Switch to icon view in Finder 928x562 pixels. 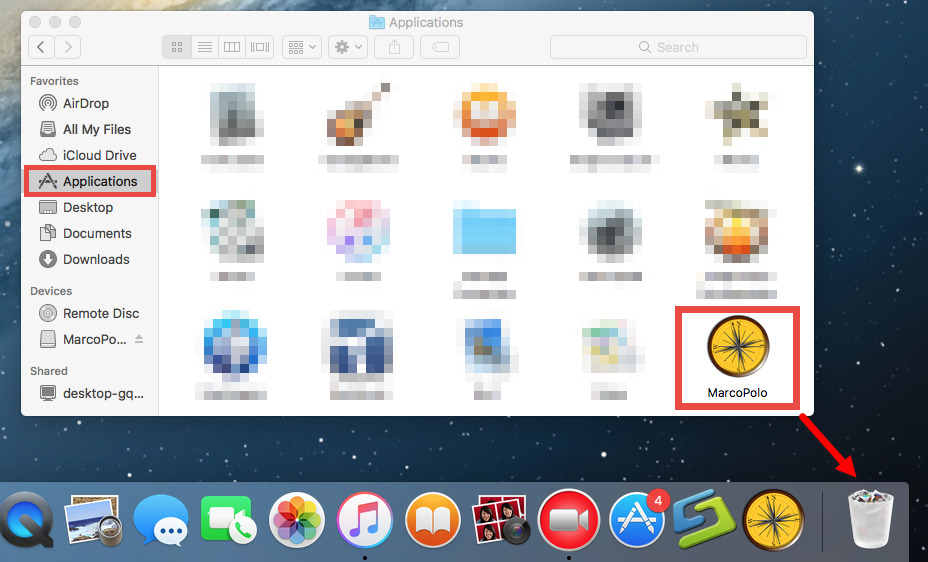(177, 47)
